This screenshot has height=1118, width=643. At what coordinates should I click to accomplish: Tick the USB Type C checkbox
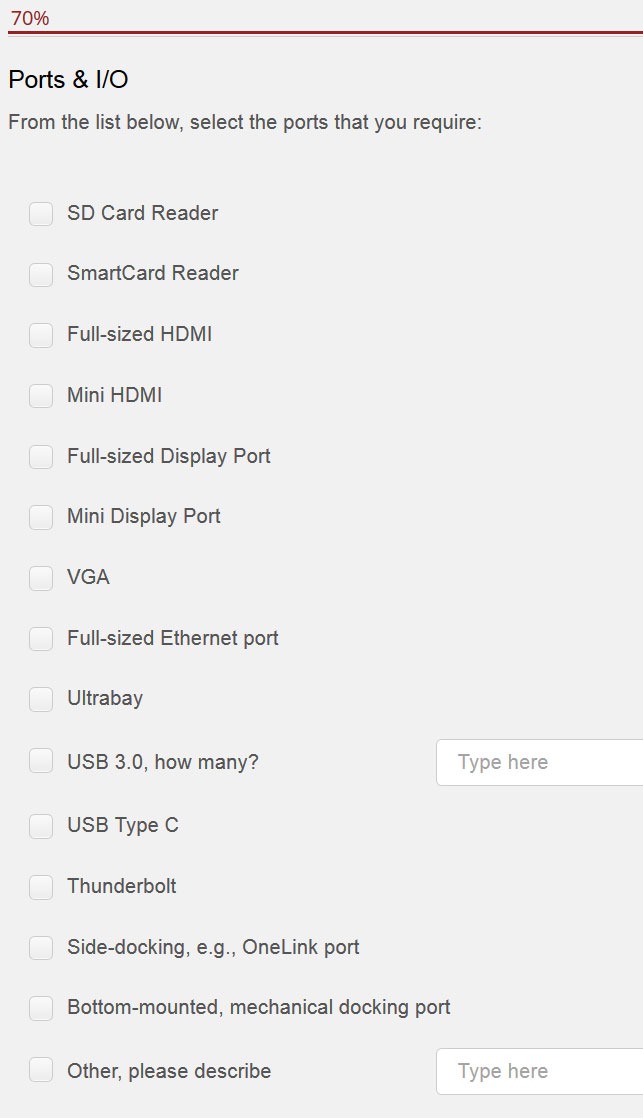(41, 826)
